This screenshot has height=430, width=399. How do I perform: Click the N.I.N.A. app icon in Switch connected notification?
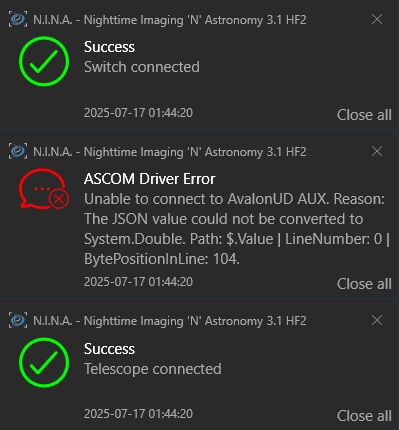click(x=18, y=20)
